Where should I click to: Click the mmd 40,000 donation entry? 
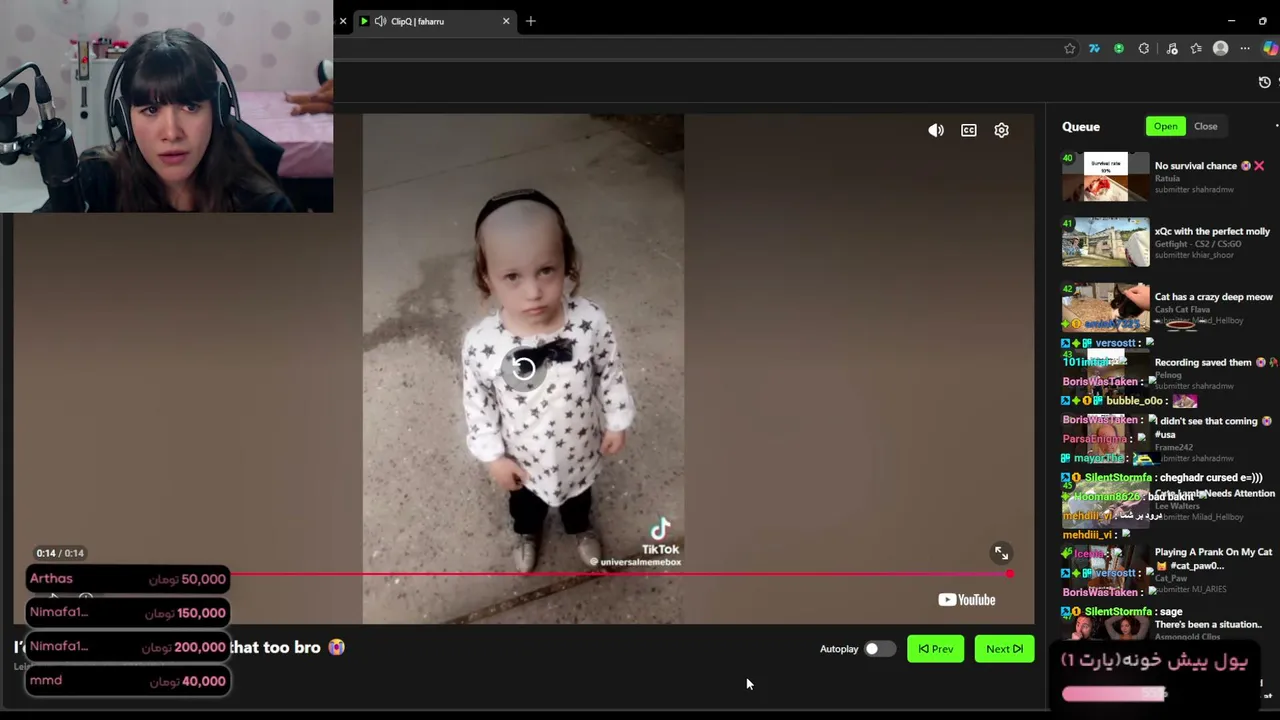pyautogui.click(x=128, y=681)
